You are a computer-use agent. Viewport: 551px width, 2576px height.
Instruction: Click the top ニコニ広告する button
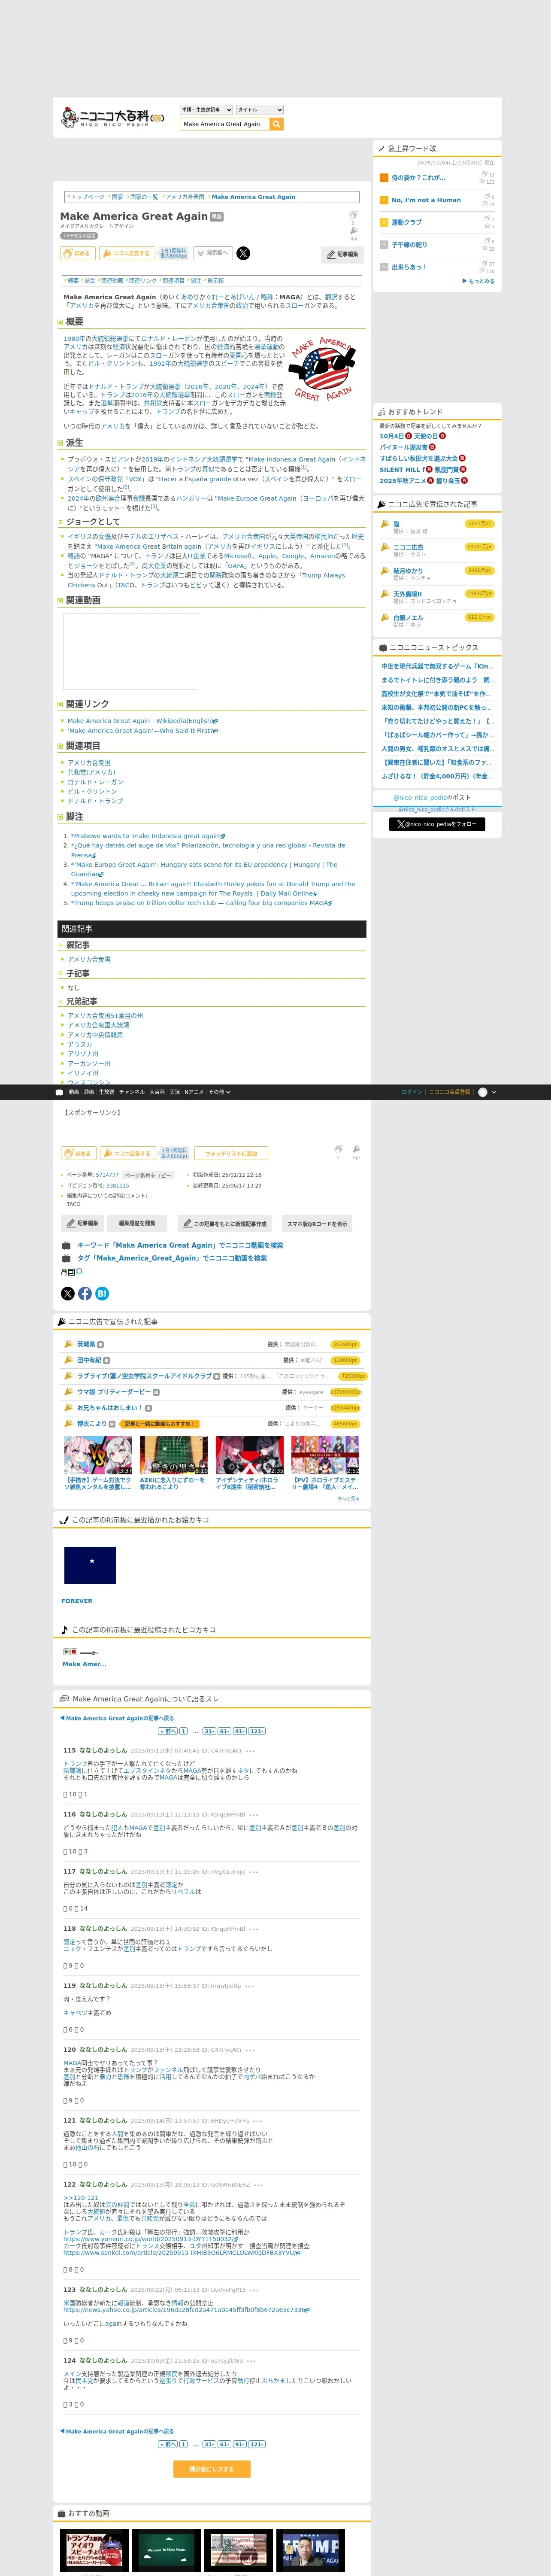point(127,253)
